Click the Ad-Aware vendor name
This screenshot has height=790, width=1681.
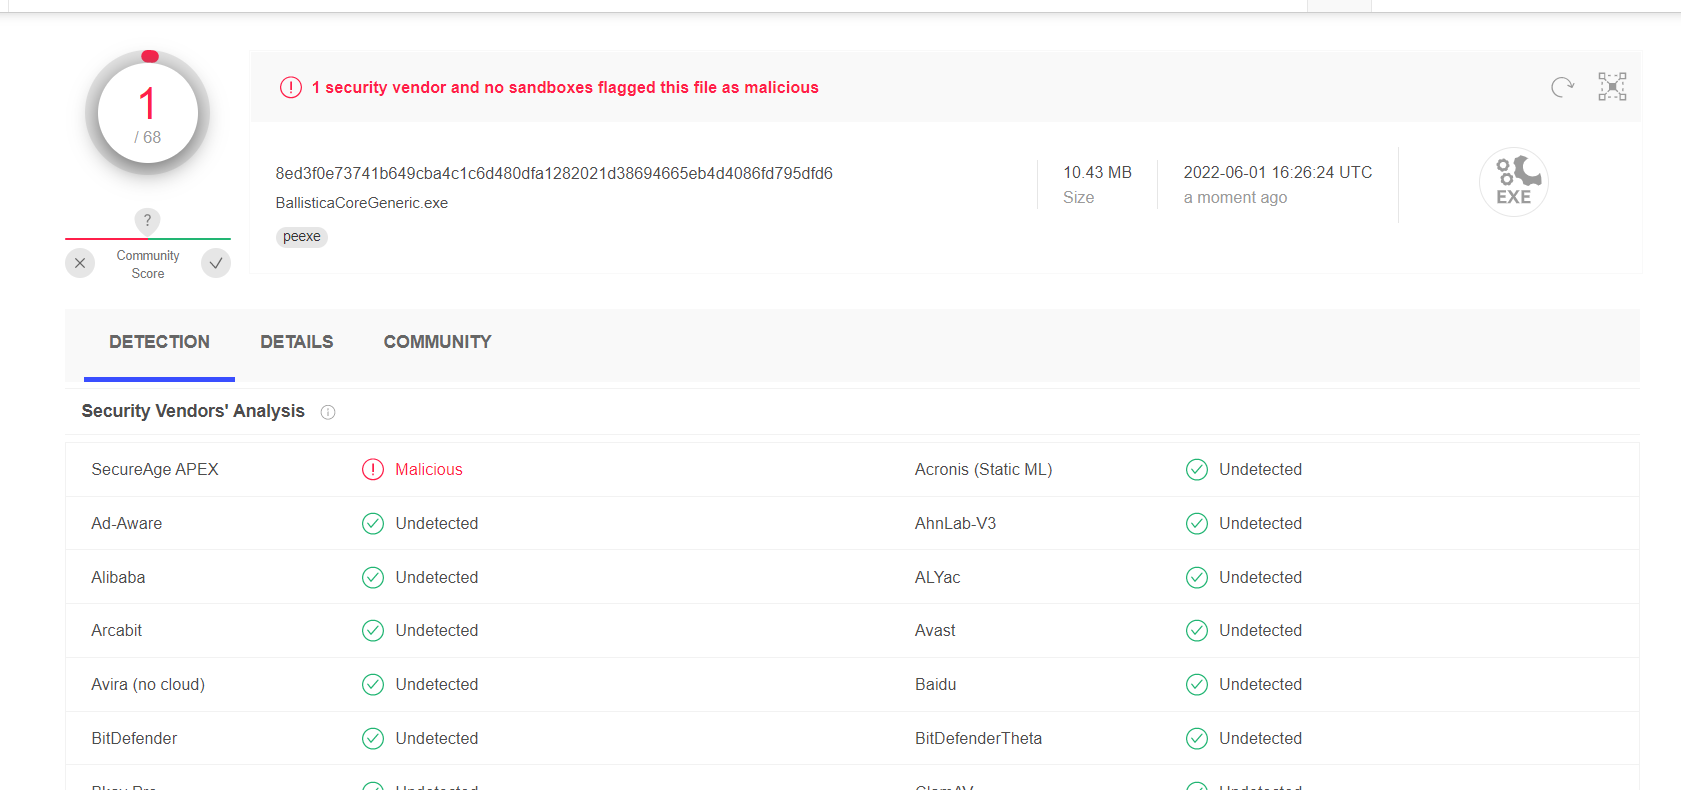[x=127, y=523]
